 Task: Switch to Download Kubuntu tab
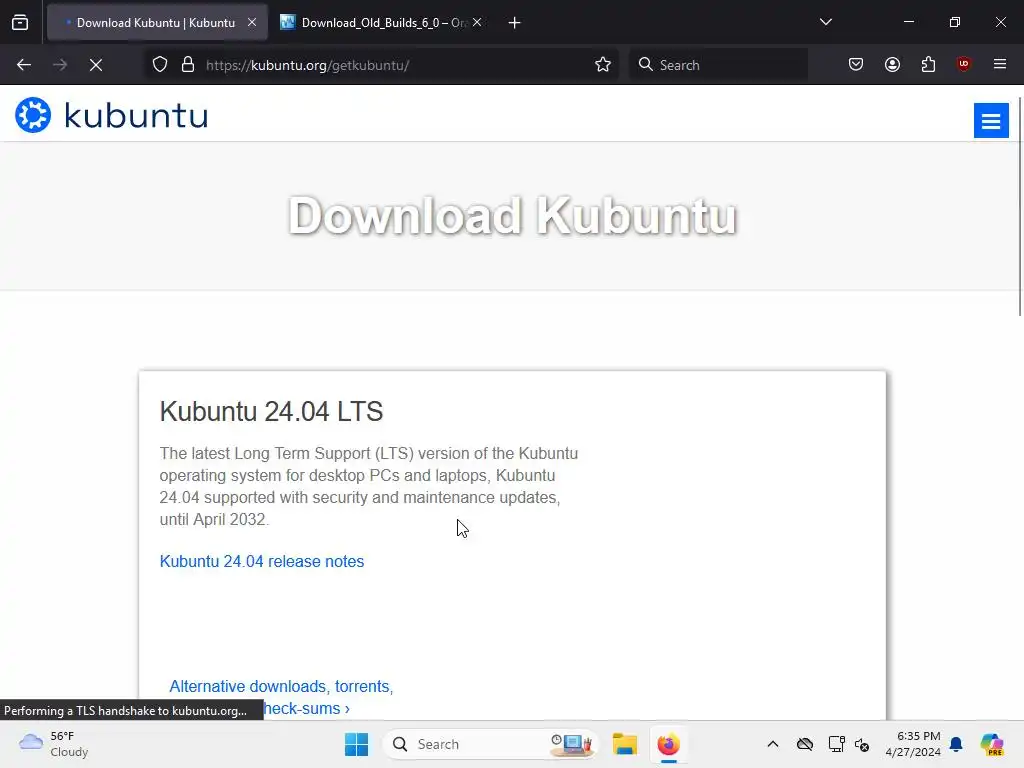click(157, 22)
